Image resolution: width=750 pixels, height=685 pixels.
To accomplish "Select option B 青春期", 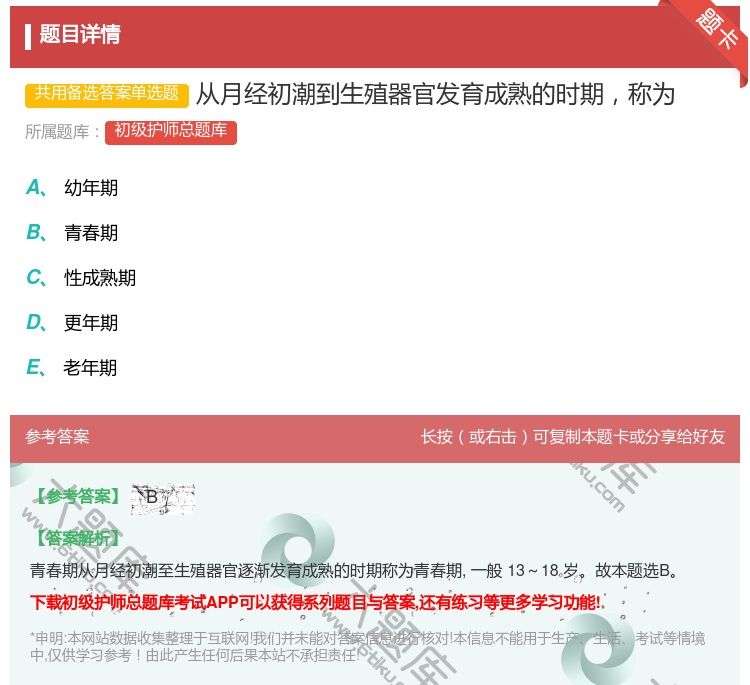I will (72, 232).
